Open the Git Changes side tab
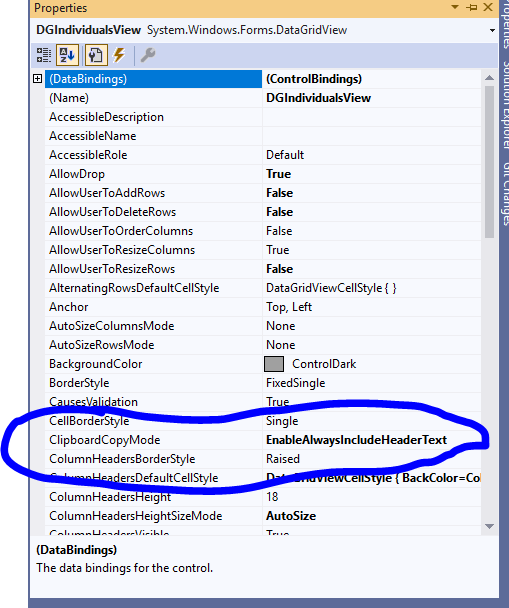 pyautogui.click(x=505, y=194)
